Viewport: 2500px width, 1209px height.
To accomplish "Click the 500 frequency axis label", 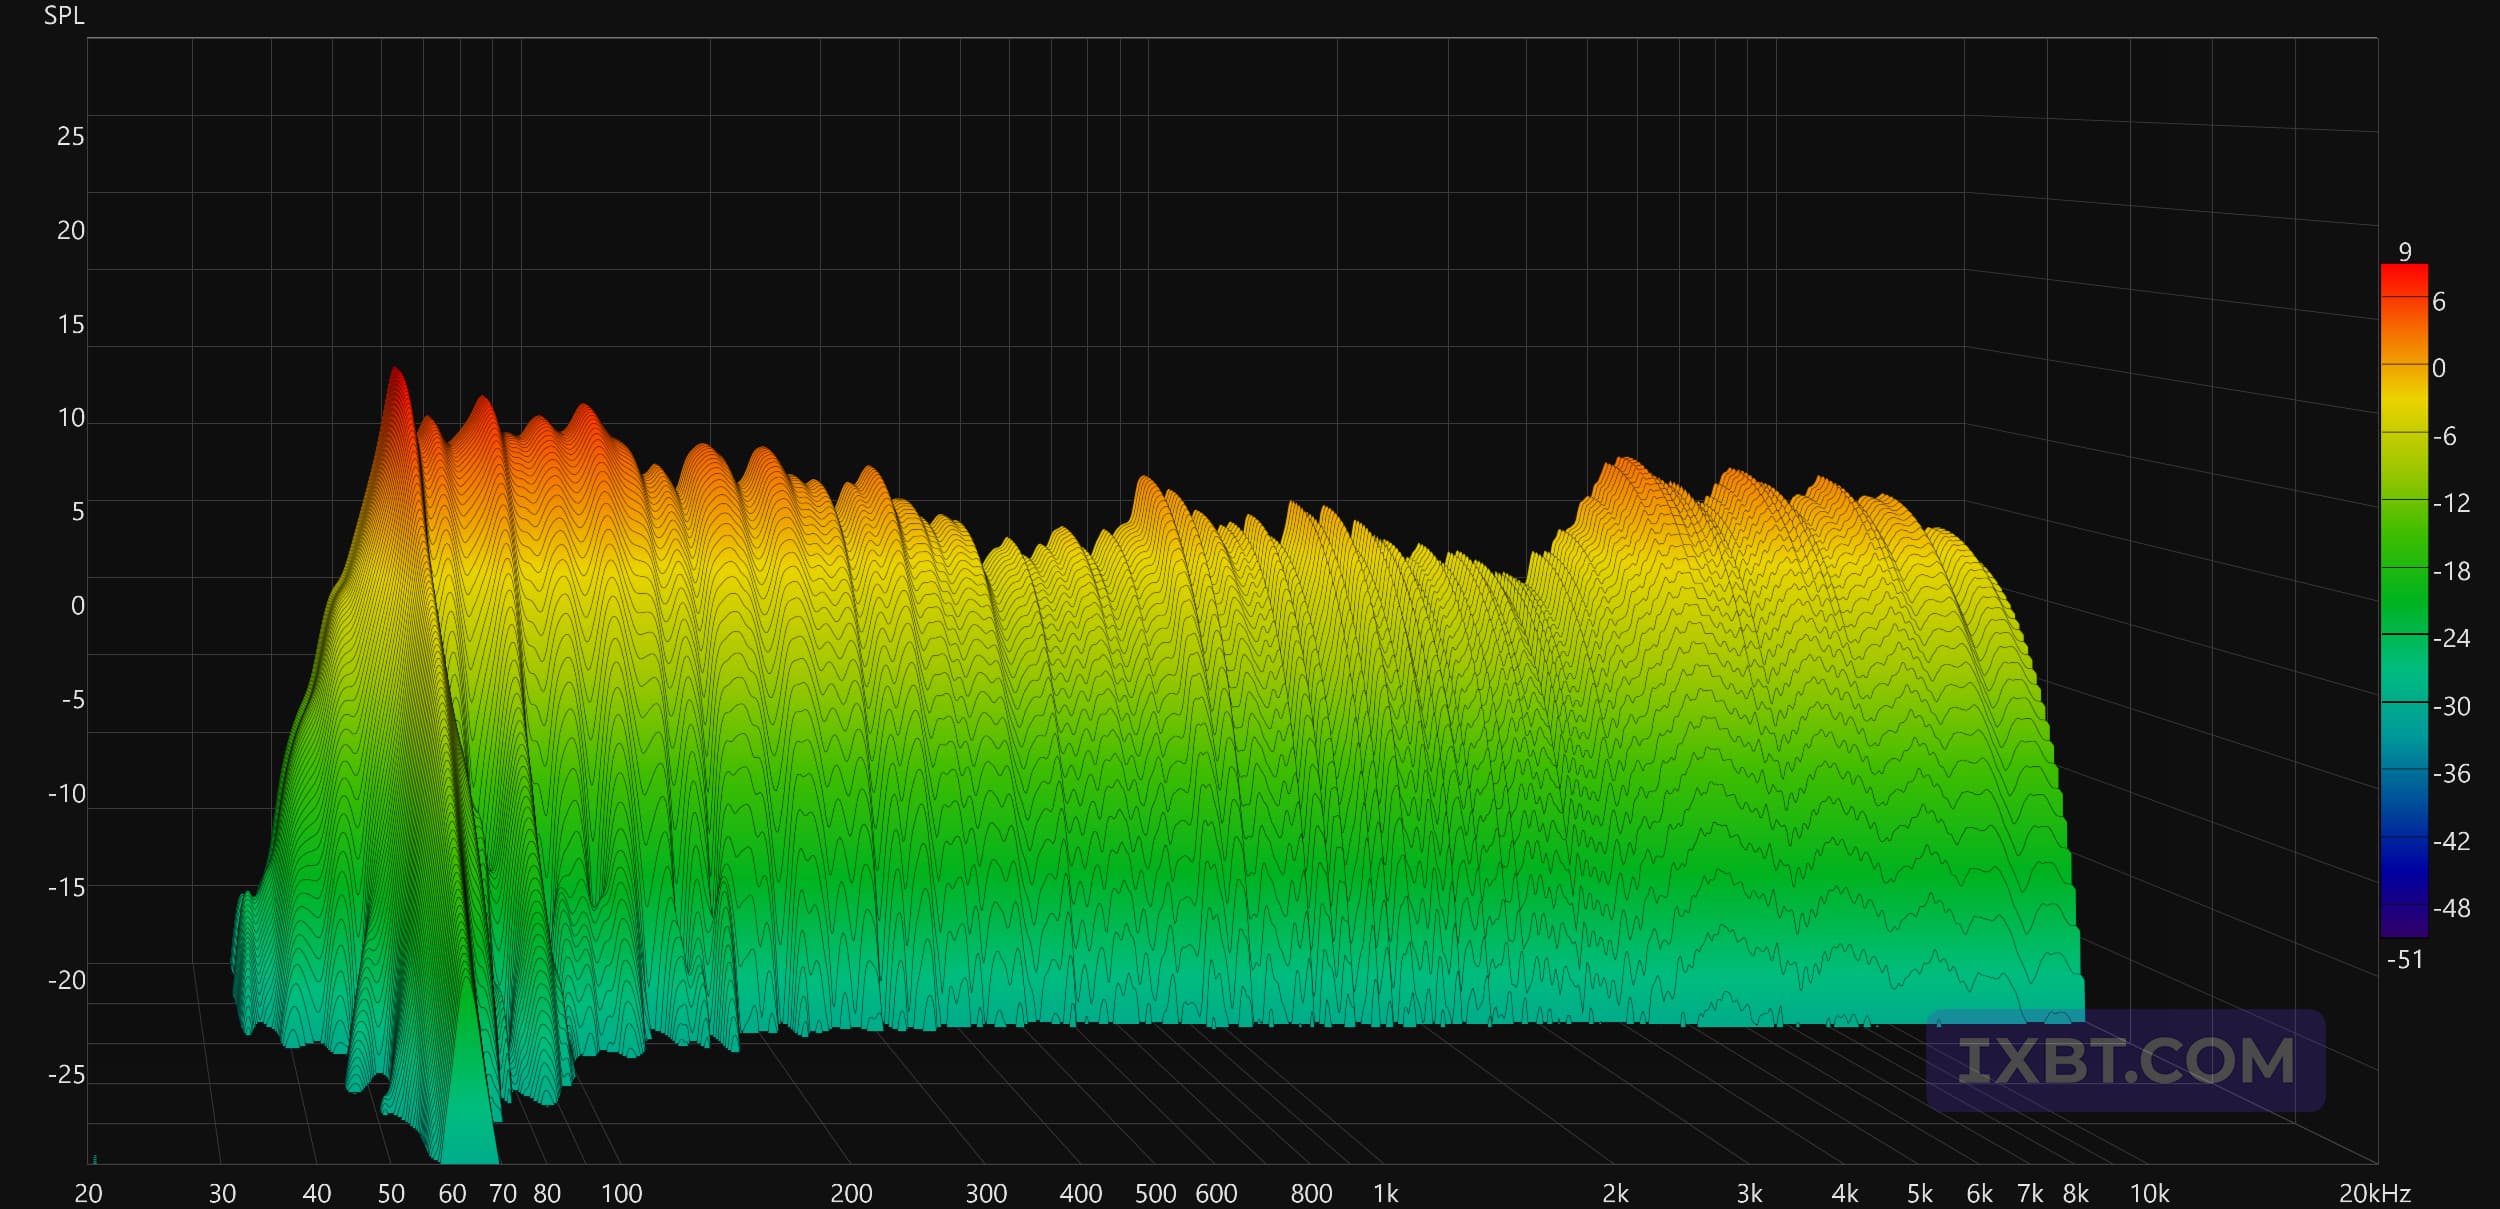I will pyautogui.click(x=1155, y=1193).
